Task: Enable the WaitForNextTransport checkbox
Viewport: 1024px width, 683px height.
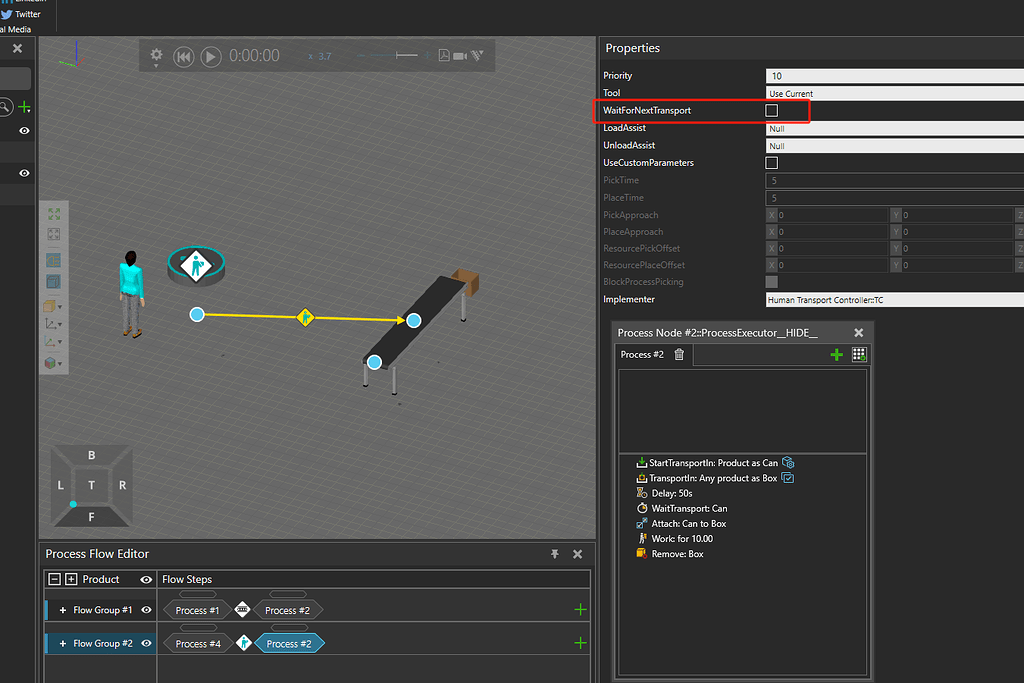Action: [770, 110]
